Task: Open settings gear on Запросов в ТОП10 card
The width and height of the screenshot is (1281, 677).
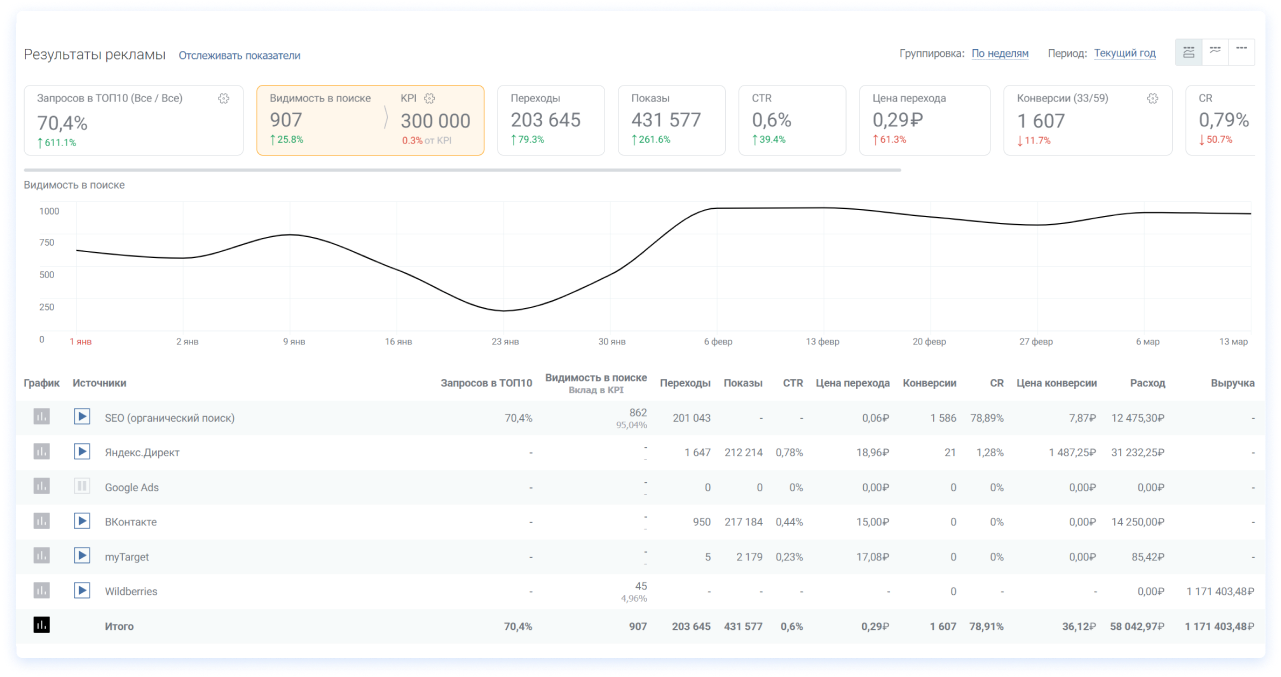Action: [x=224, y=98]
